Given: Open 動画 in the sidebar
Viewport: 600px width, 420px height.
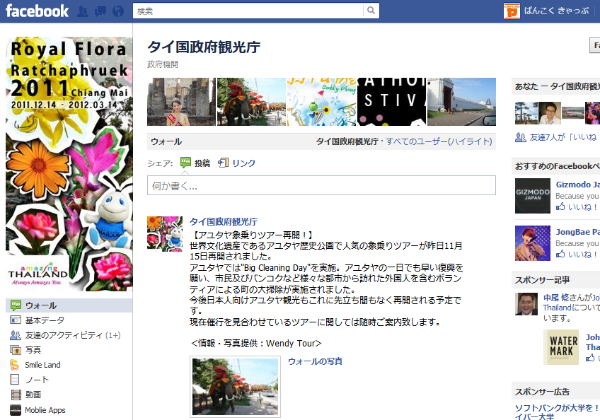Looking at the screenshot, I should tap(33, 395).
